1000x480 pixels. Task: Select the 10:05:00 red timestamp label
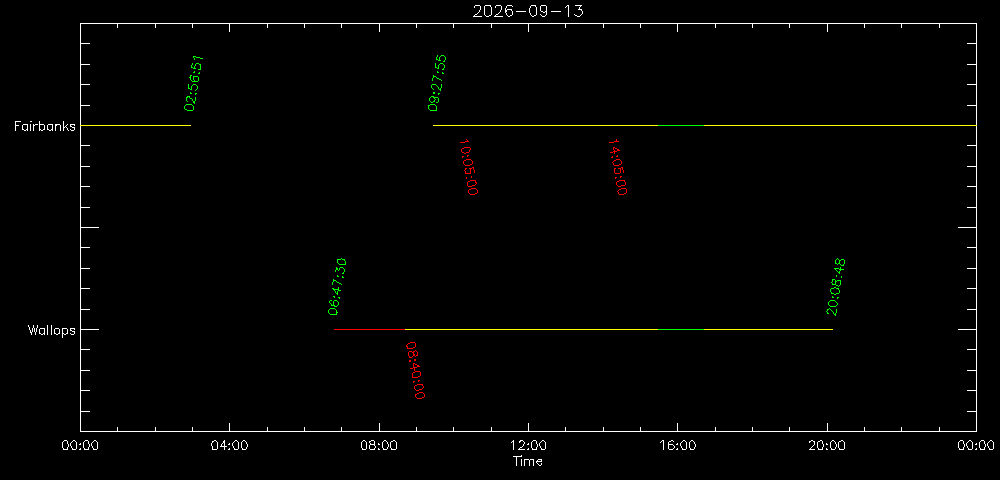(469, 167)
